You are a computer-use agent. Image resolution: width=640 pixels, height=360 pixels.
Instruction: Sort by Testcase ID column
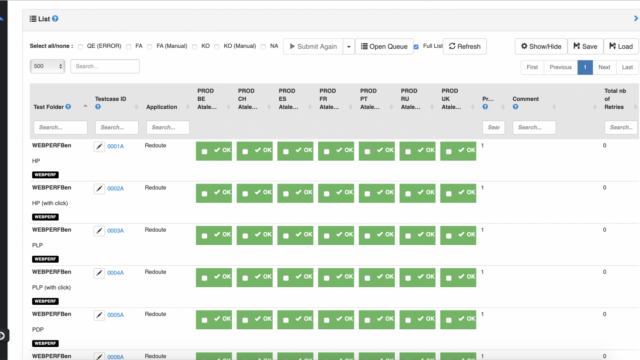[136, 107]
